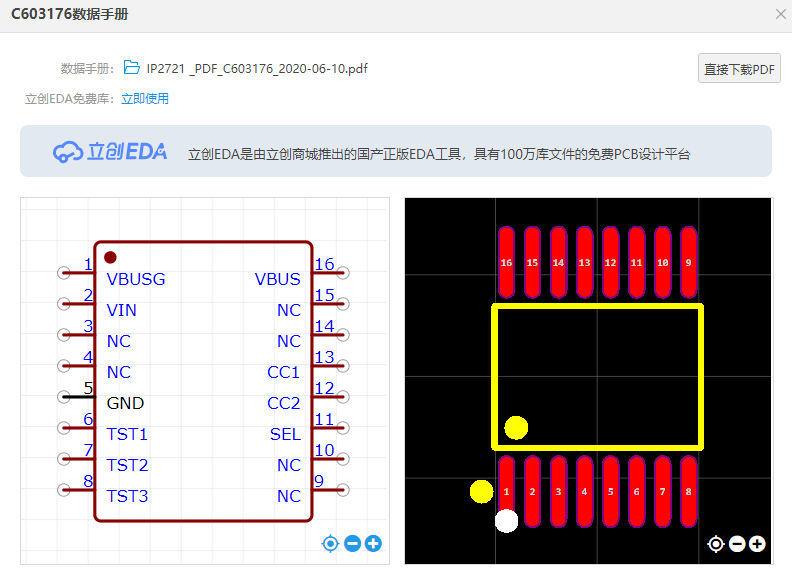Viewport: 792px width, 571px height.
Task: Select footprint pad 7
Action: tap(663, 491)
